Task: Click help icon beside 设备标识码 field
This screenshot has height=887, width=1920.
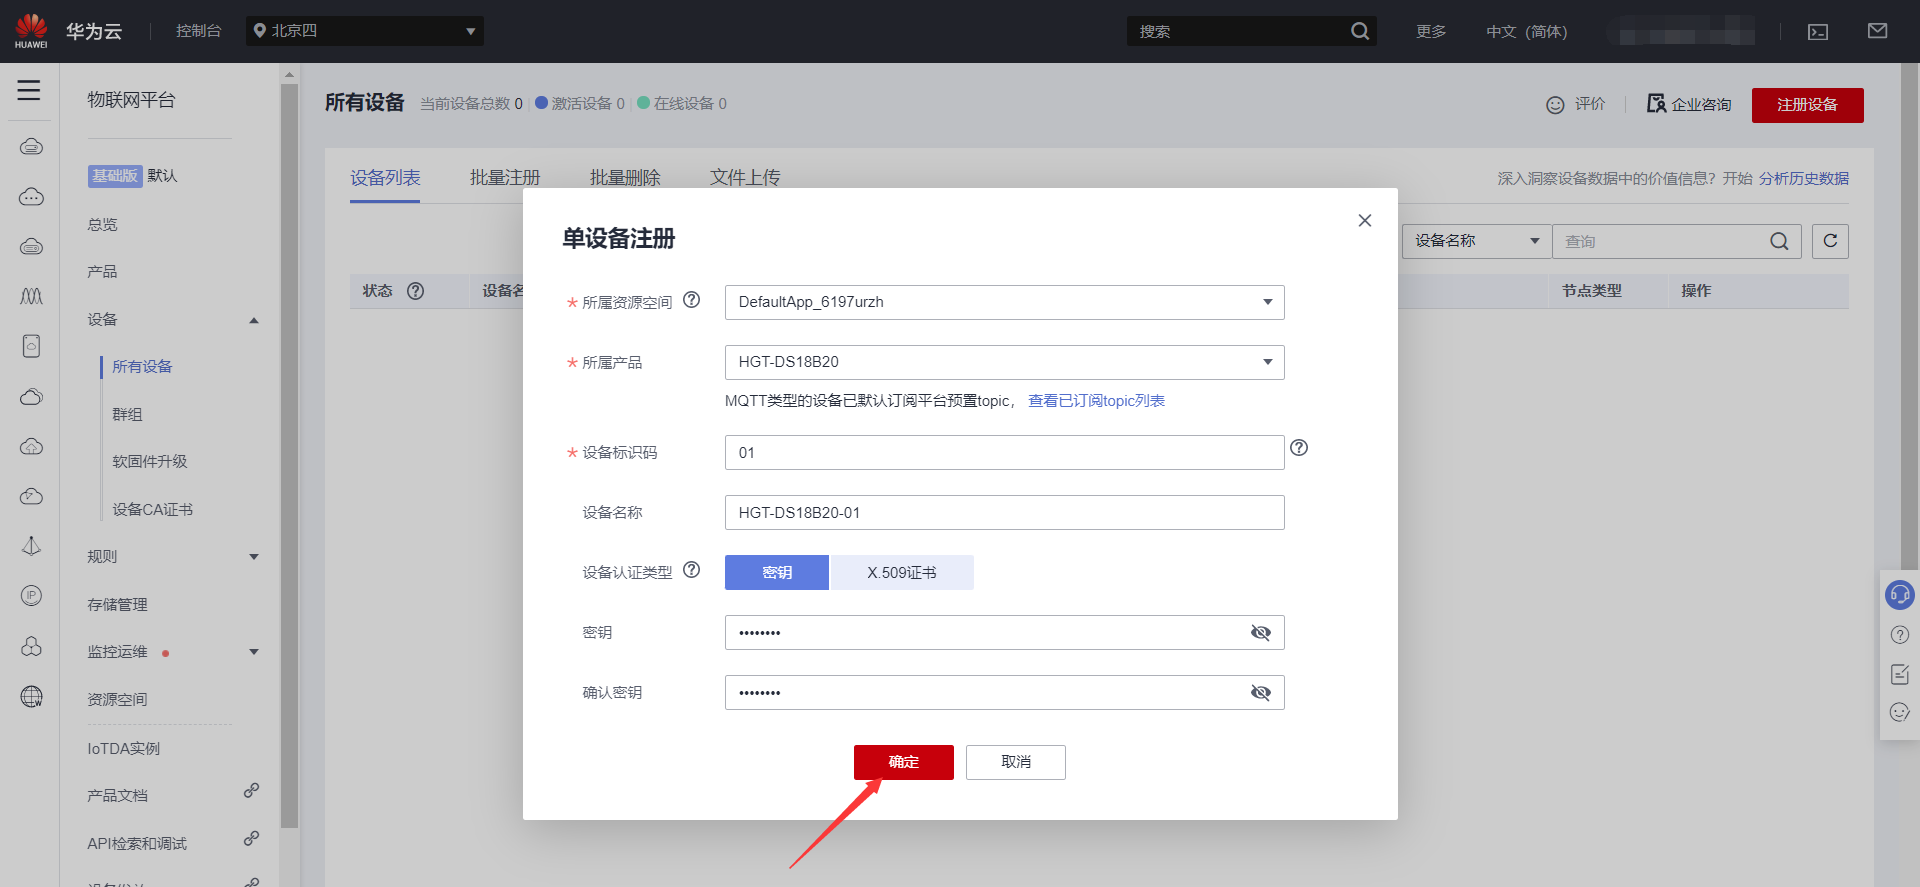Action: pyautogui.click(x=1299, y=448)
